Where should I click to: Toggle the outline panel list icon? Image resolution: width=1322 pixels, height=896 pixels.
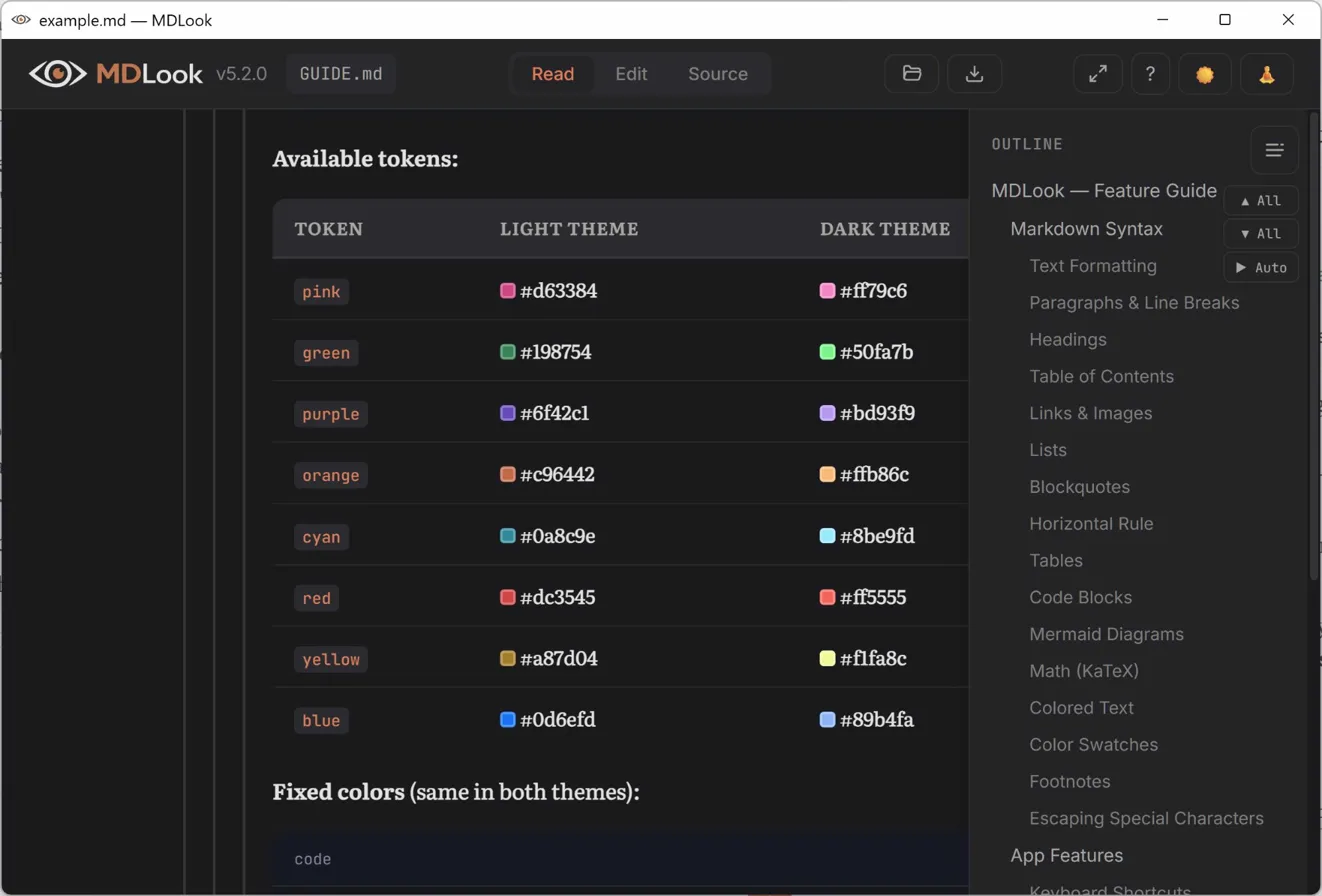(1275, 150)
